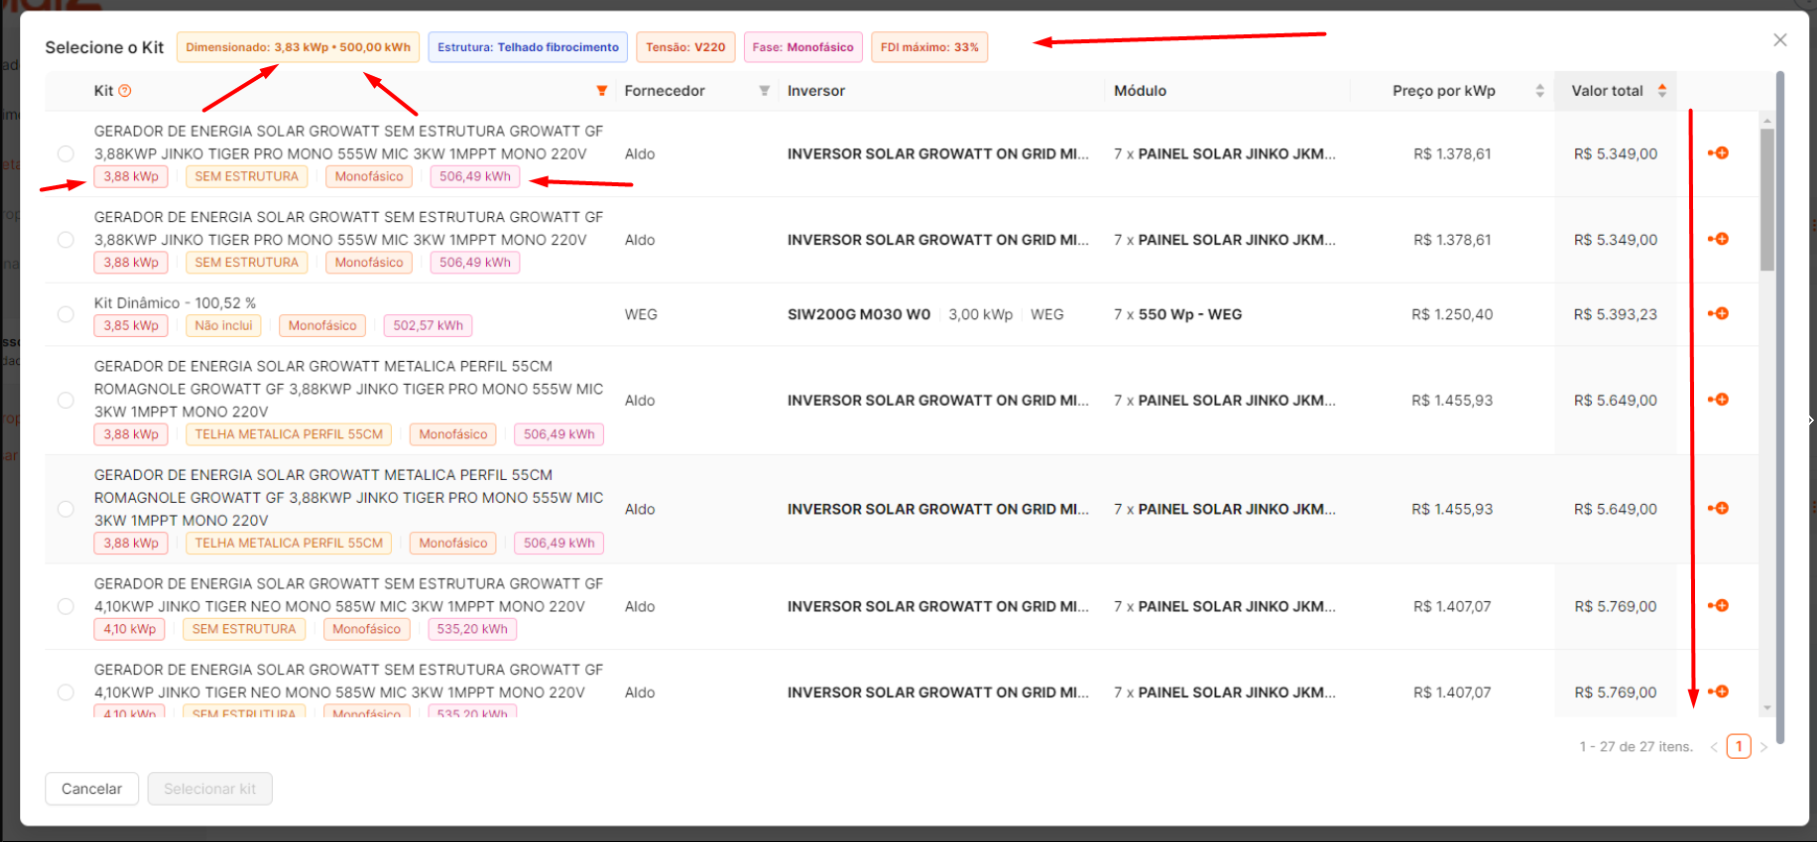Click the Kit Dinâmico - 100,52 % title
Viewport: 1817px width, 842px height.
(x=175, y=303)
